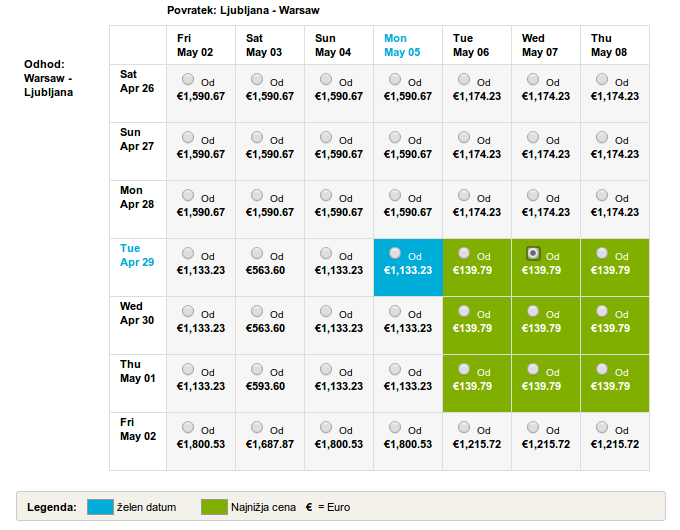The image size is (680, 530).
Task: Pick Mon Apr 28 departure with Sun May 04 return
Action: 326,195
